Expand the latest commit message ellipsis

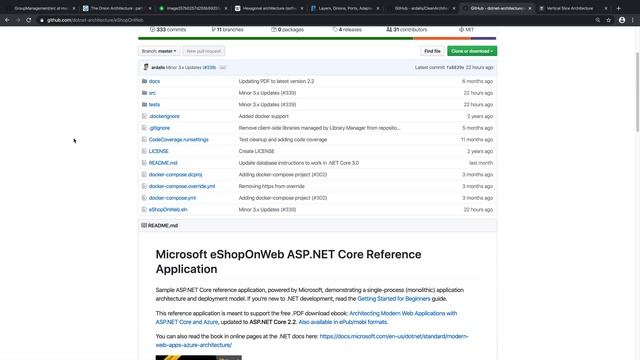pyautogui.click(x=222, y=68)
